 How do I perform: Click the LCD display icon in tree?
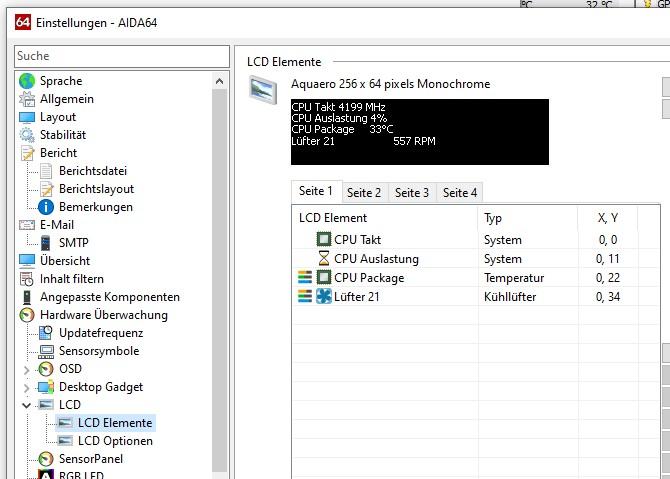(46, 405)
